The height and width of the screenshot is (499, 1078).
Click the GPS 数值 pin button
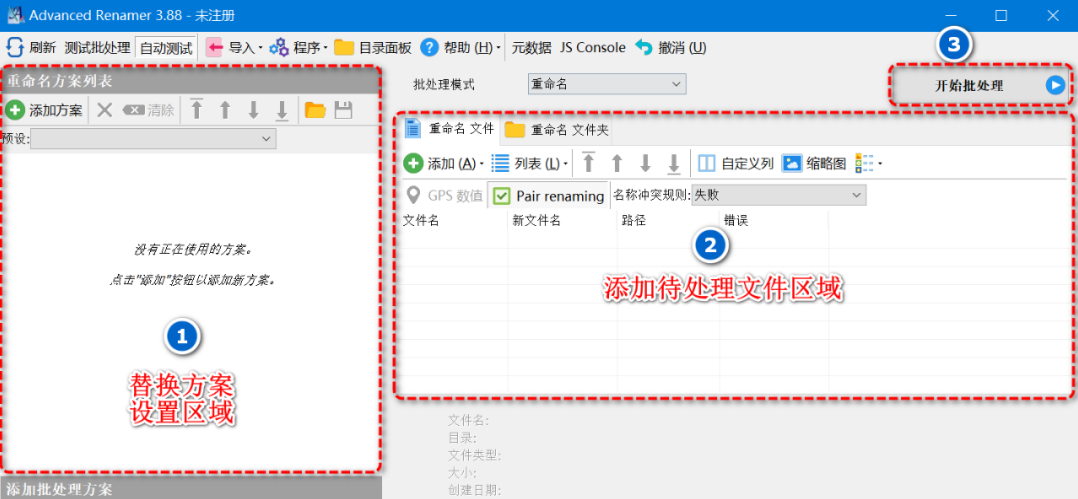pos(444,196)
